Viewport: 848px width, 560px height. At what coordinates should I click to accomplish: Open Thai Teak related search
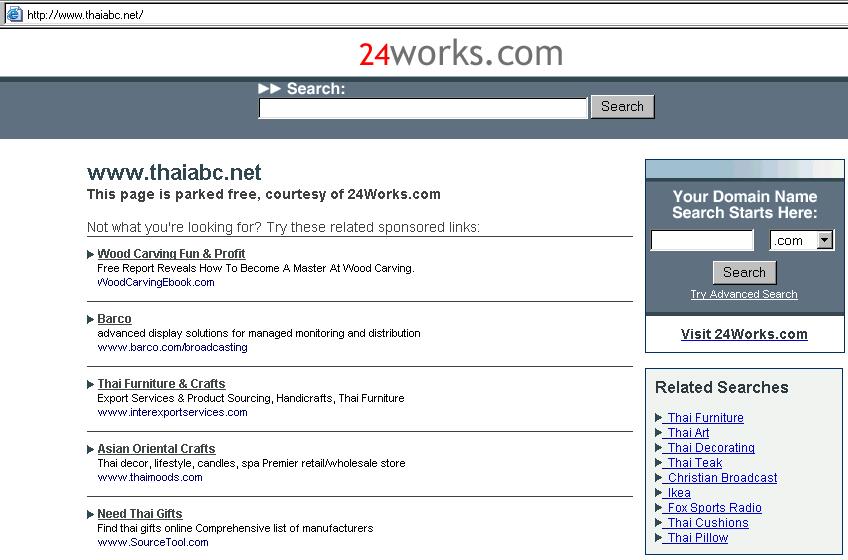[694, 463]
